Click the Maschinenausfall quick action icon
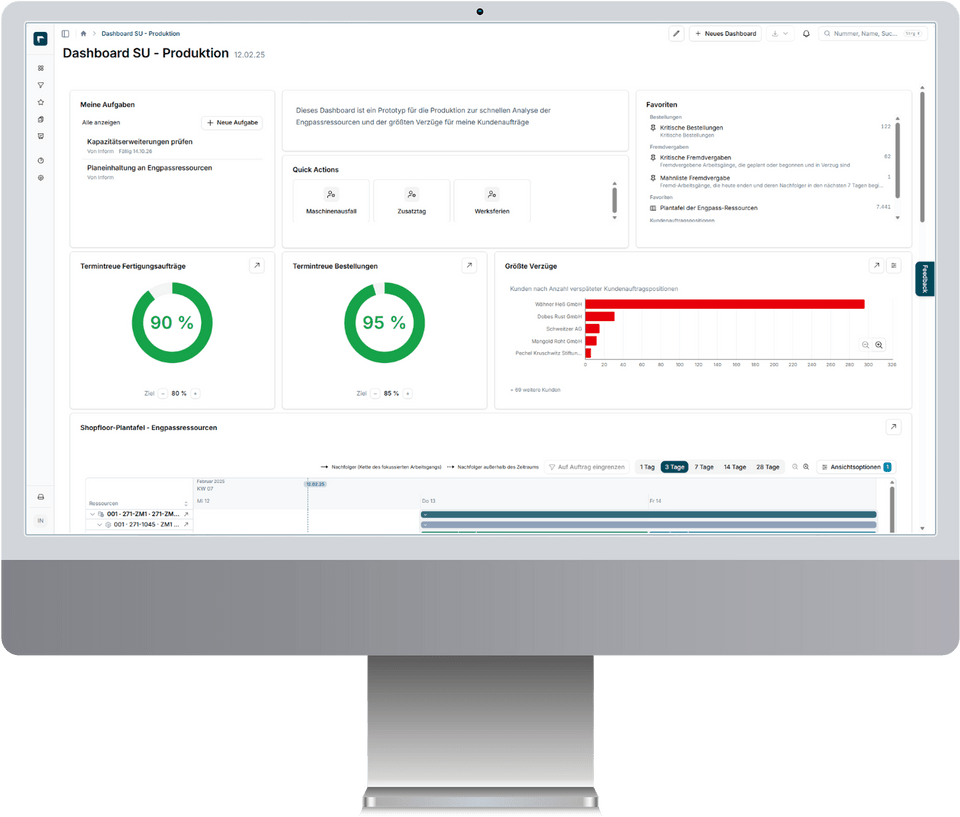 pos(331,194)
